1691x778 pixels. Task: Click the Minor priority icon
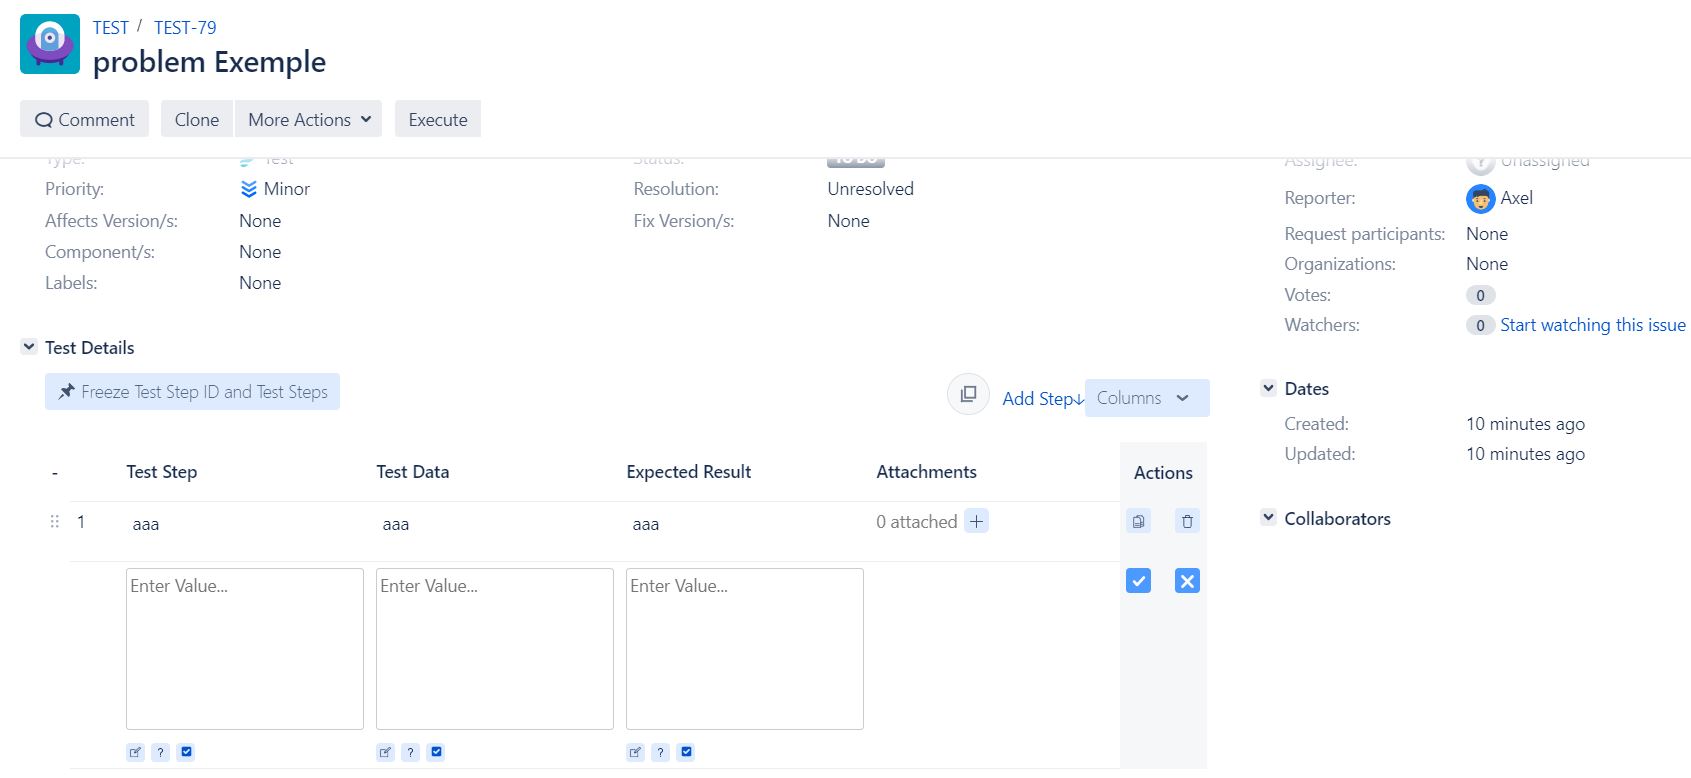(249, 189)
